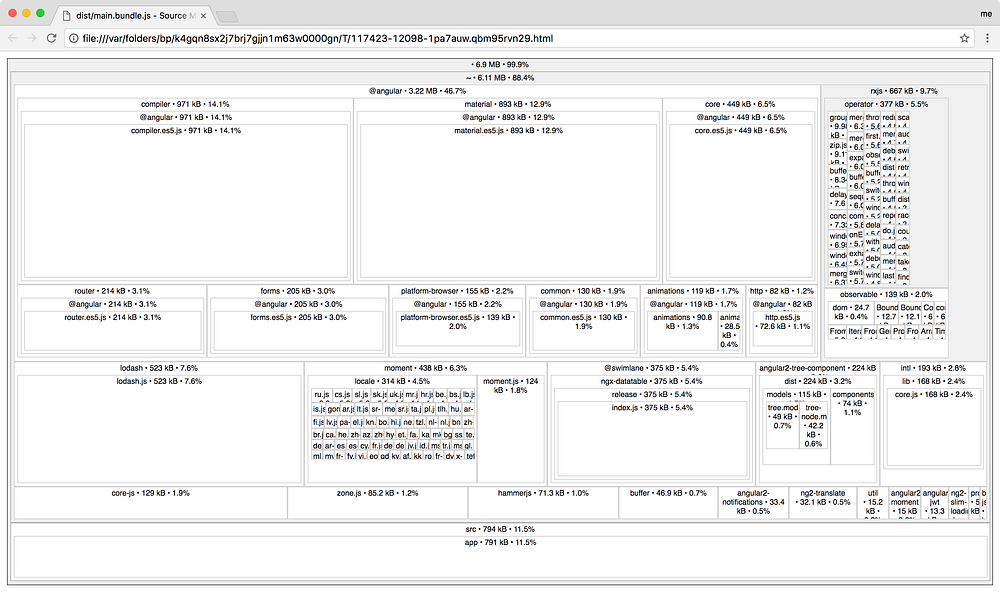The height and width of the screenshot is (592, 1000).
Task: Select 'src • 794 kB • 11.5%' header
Action: [x=500, y=529]
